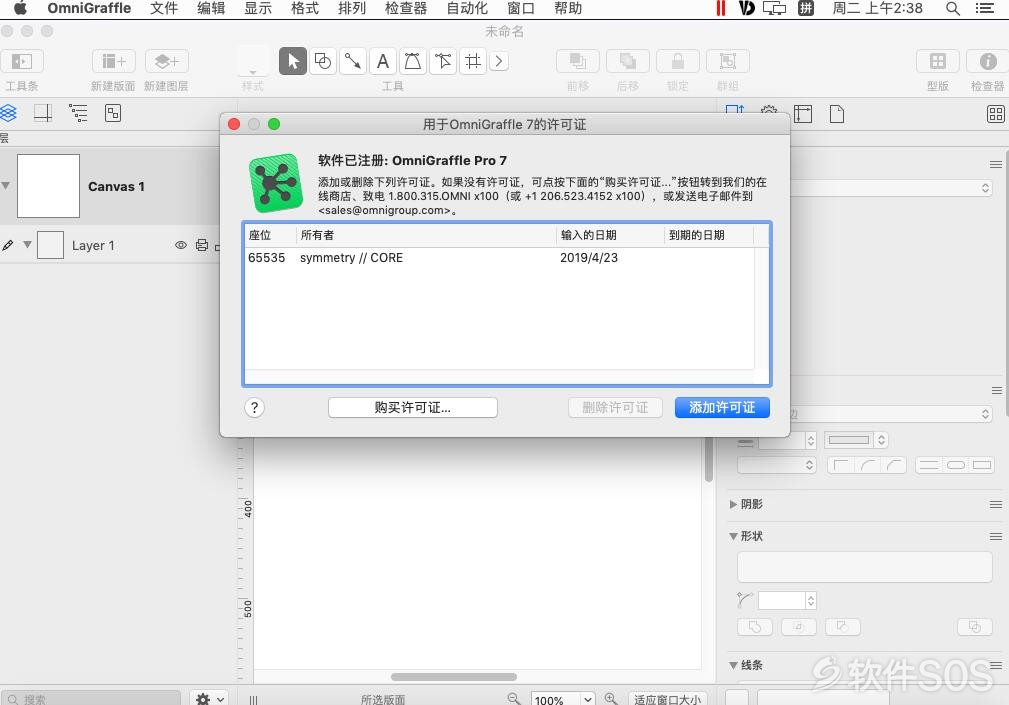Switch sidebar to Guides view icon
1009x705 pixels.
[43, 113]
